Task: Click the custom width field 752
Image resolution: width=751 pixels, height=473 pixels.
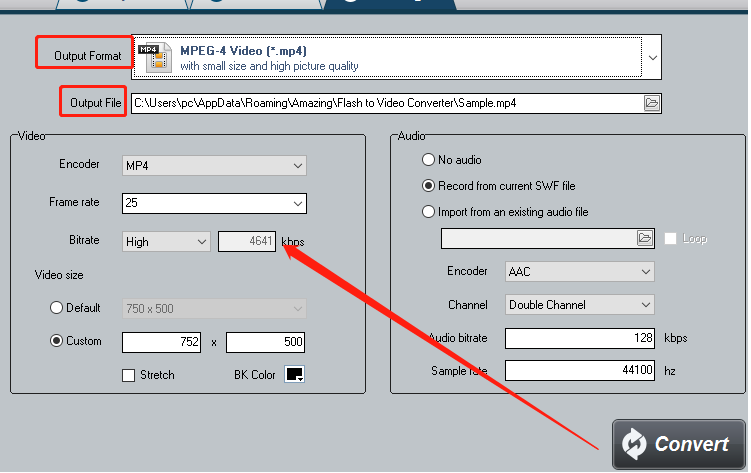Action: pyautogui.click(x=161, y=342)
